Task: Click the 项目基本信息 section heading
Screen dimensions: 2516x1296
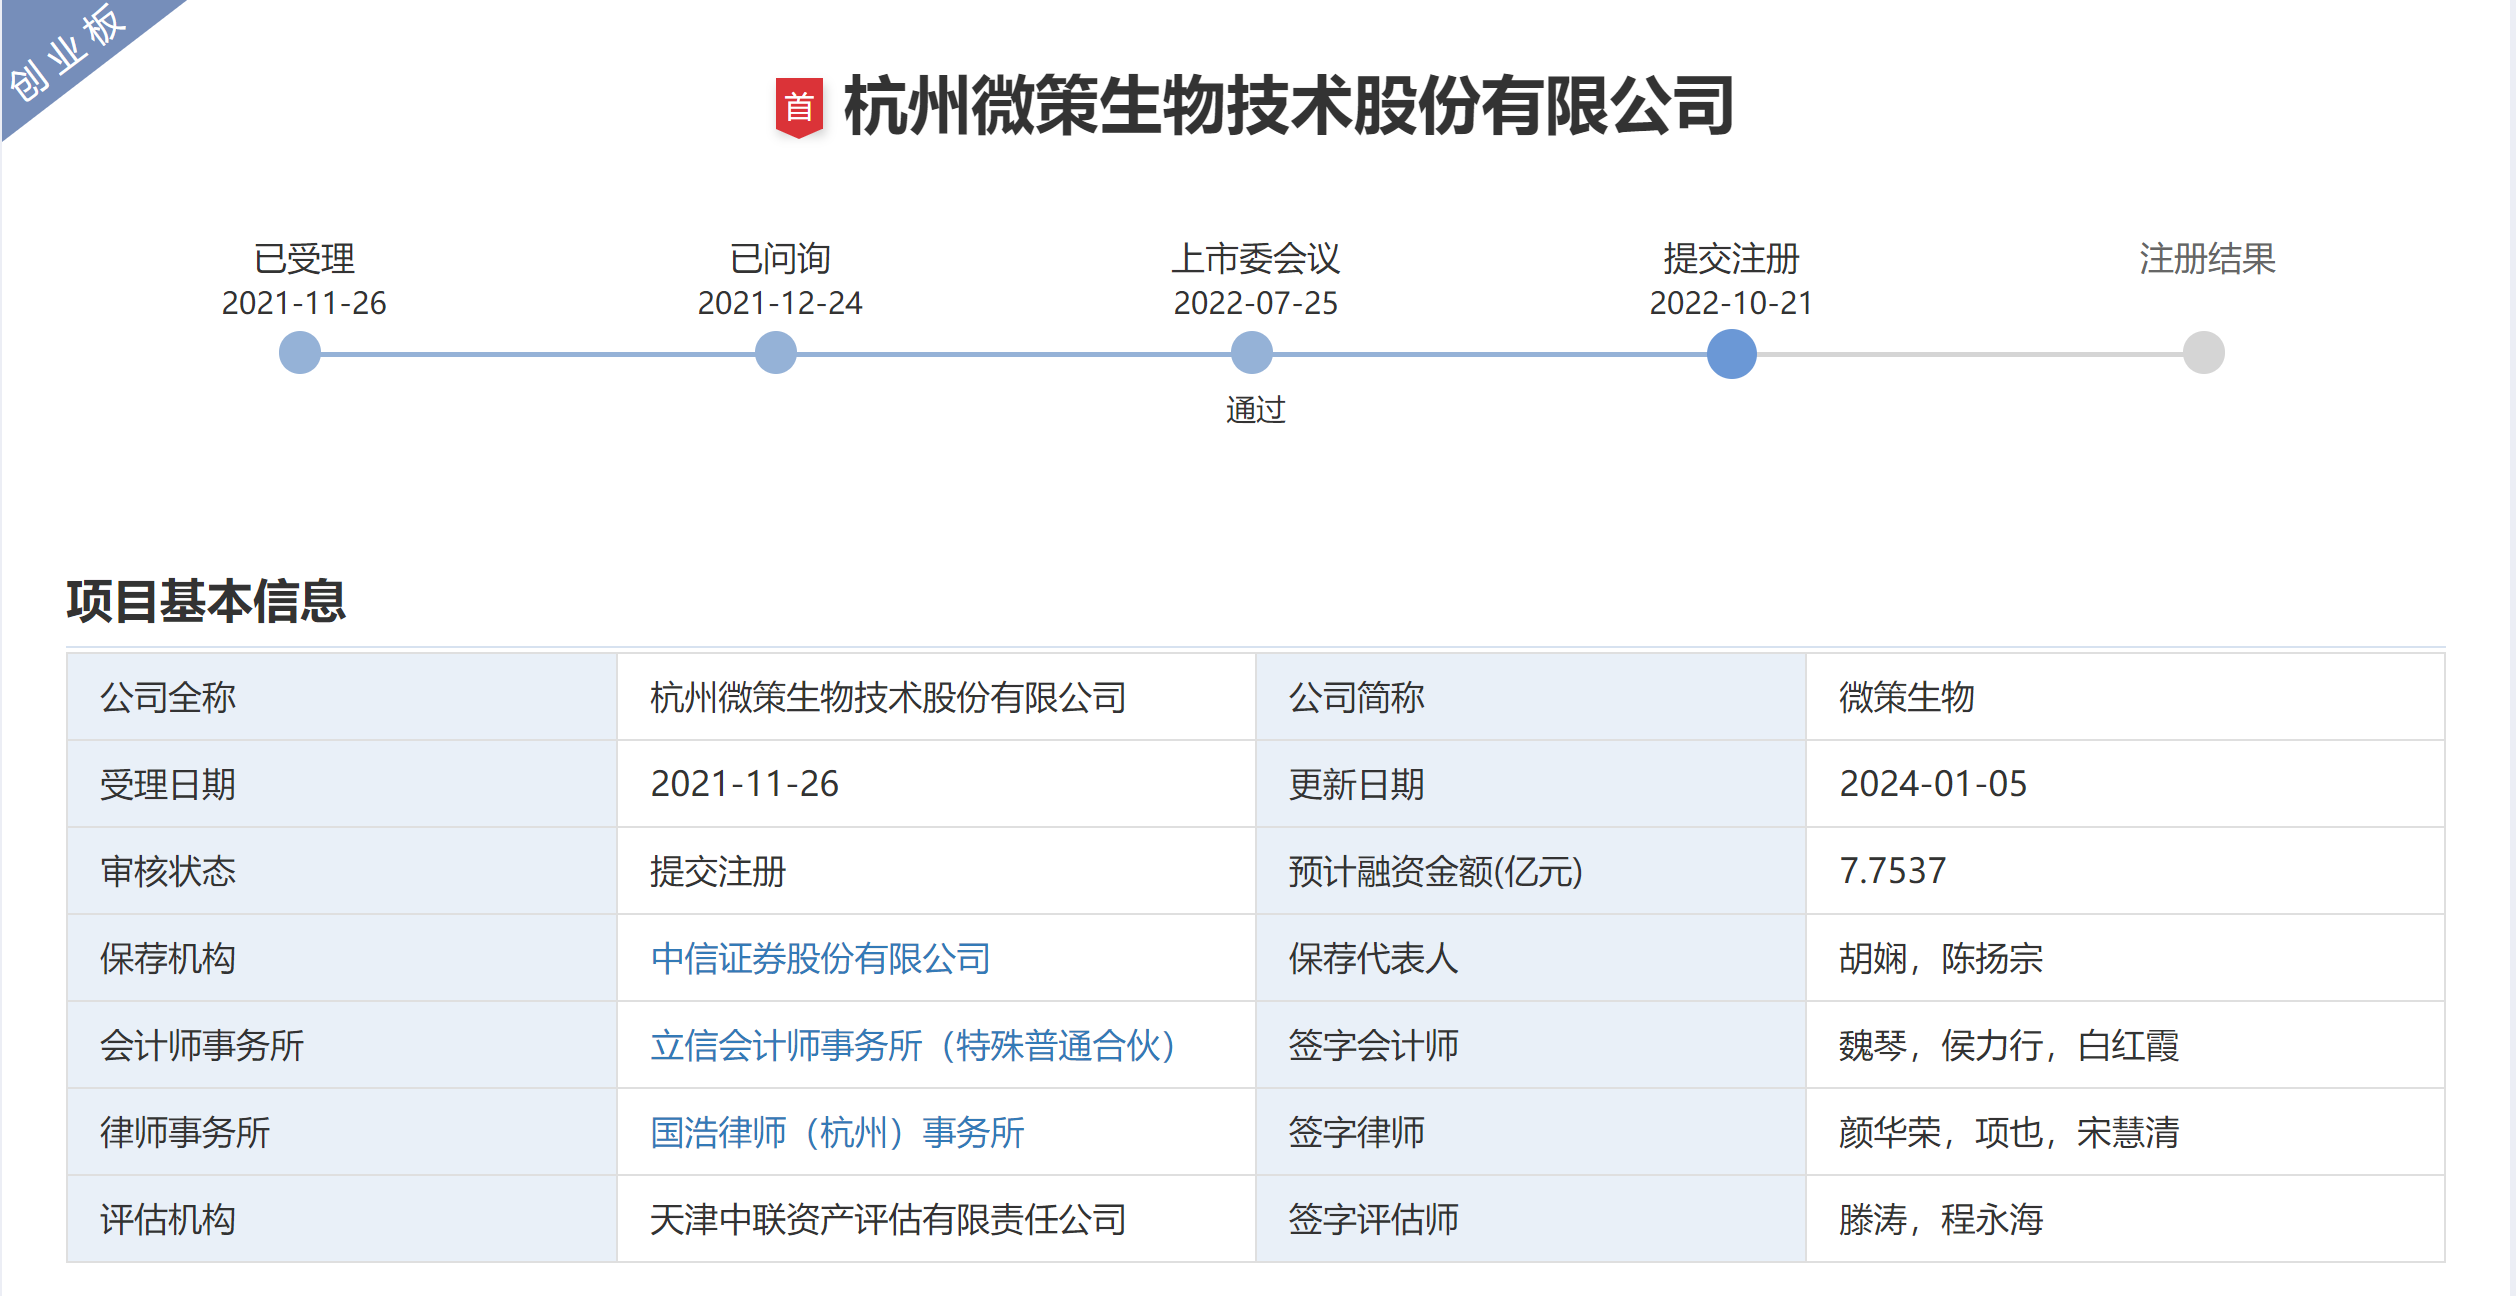Action: coord(206,601)
